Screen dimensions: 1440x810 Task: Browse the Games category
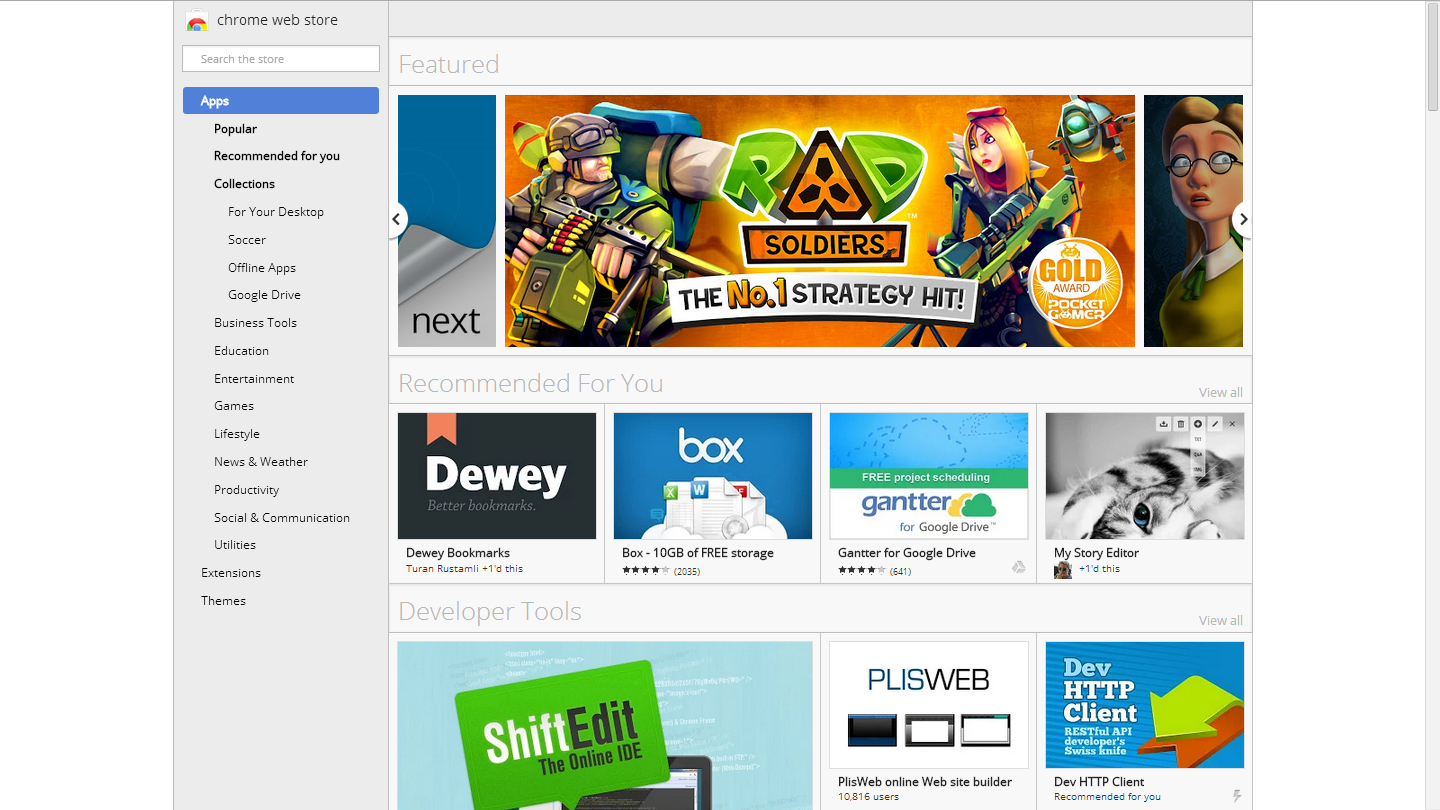point(234,406)
